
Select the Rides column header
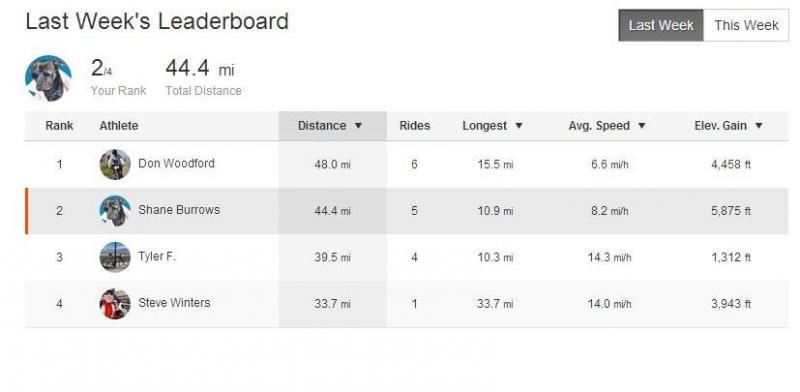pyautogui.click(x=414, y=126)
